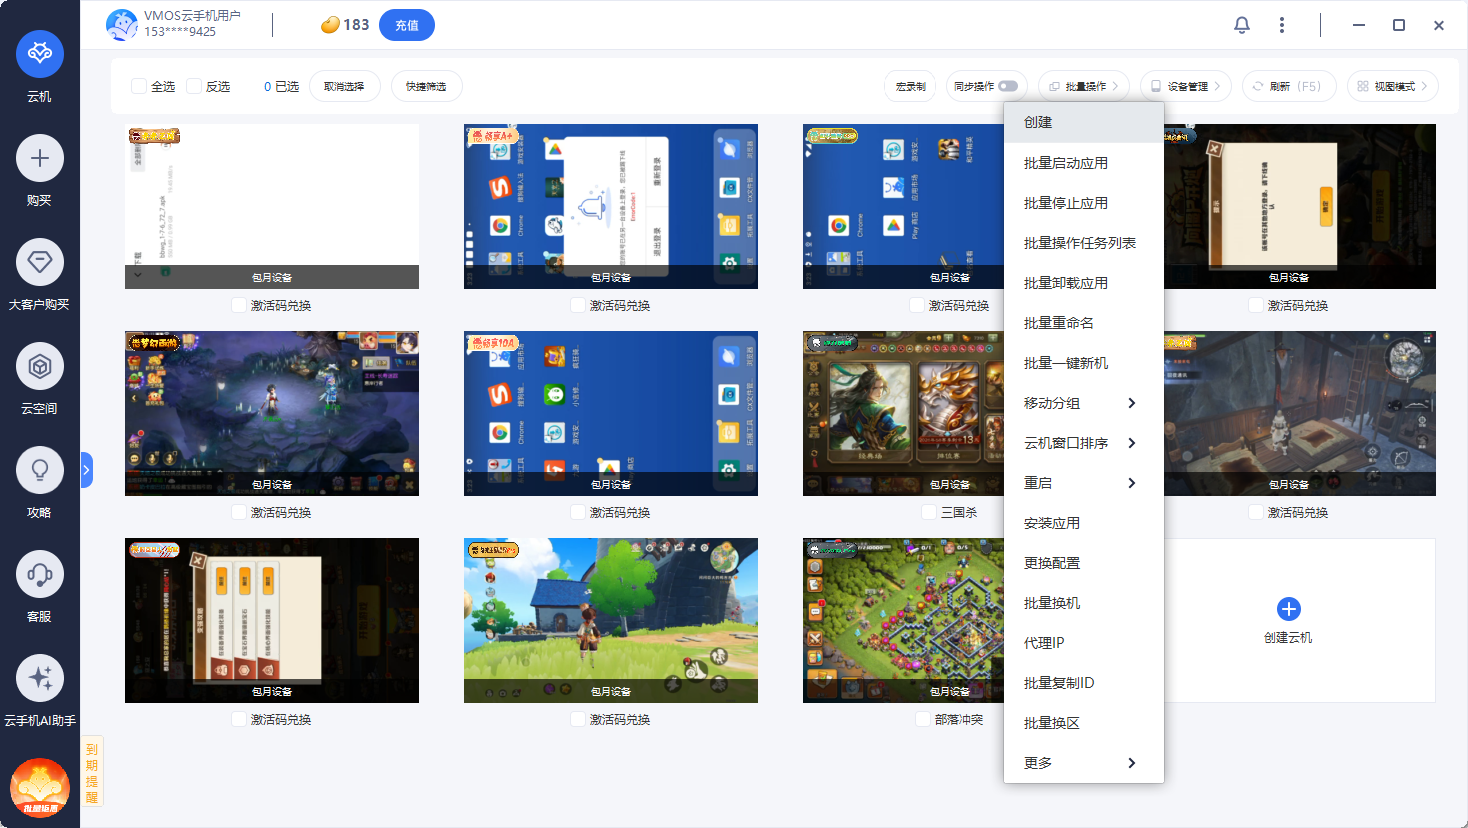Open the notifications bell
Image resolution: width=1468 pixels, height=828 pixels.
(1242, 25)
